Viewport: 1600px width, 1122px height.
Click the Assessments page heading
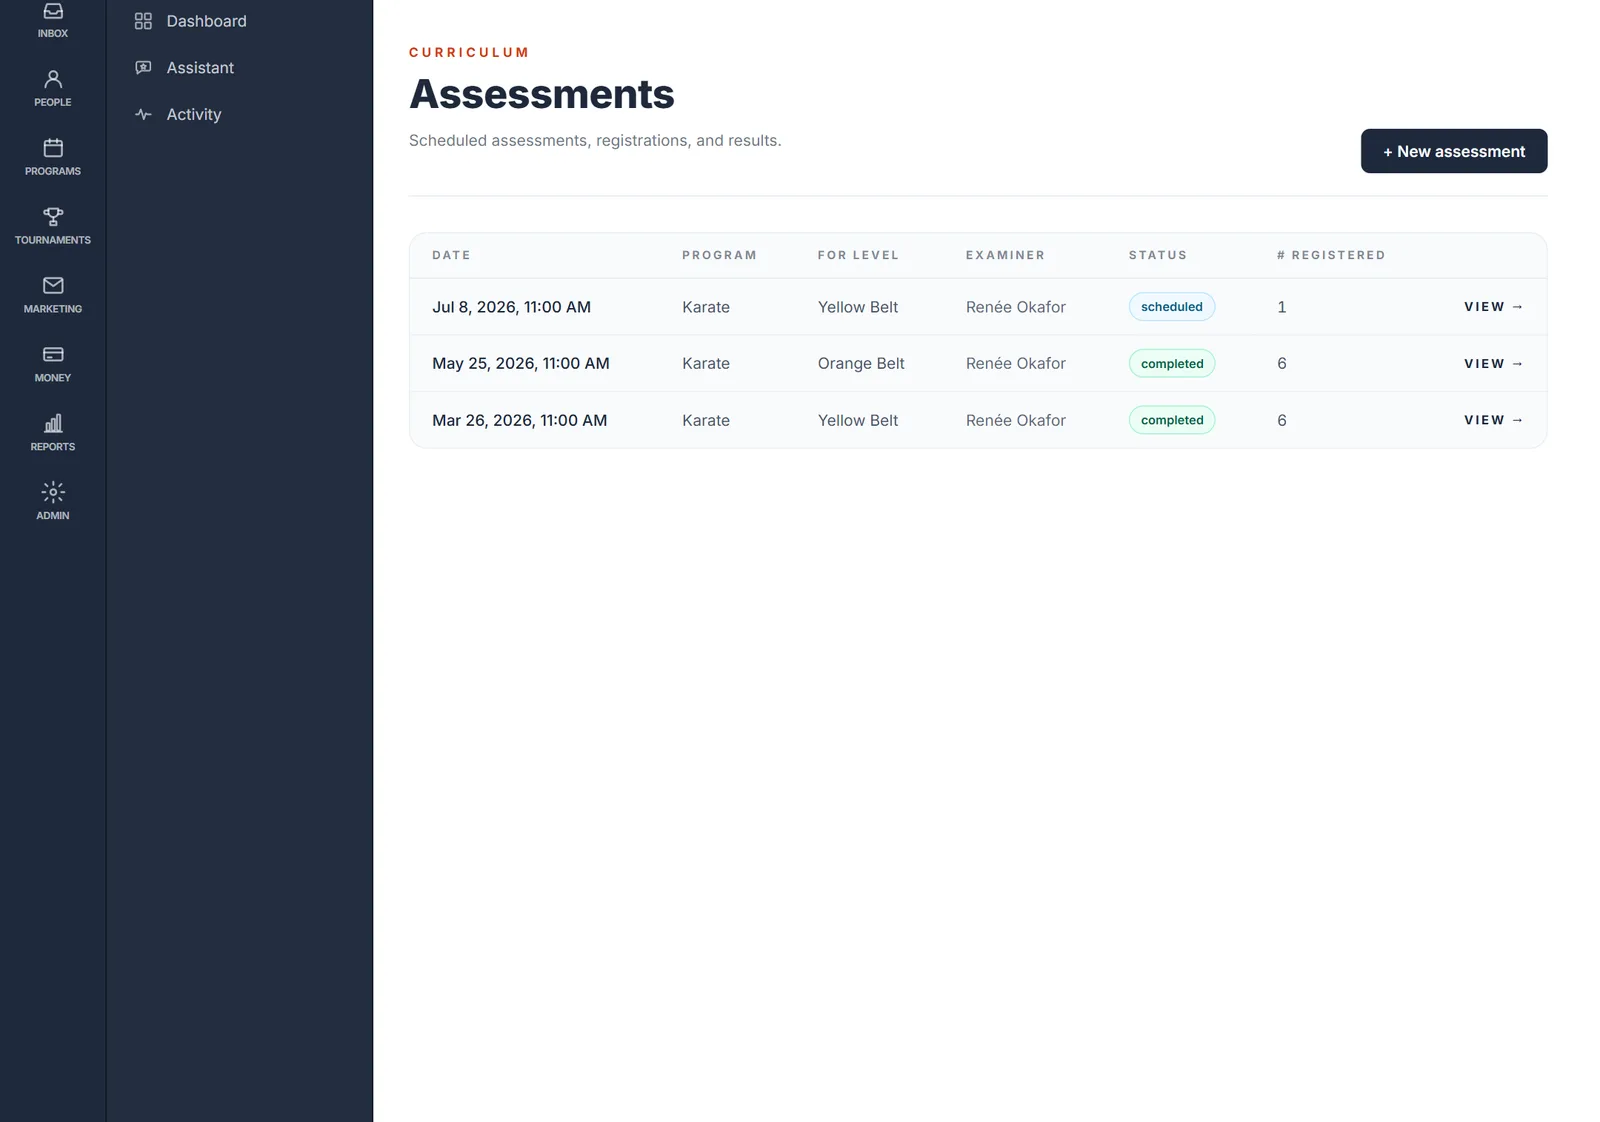pyautogui.click(x=542, y=94)
